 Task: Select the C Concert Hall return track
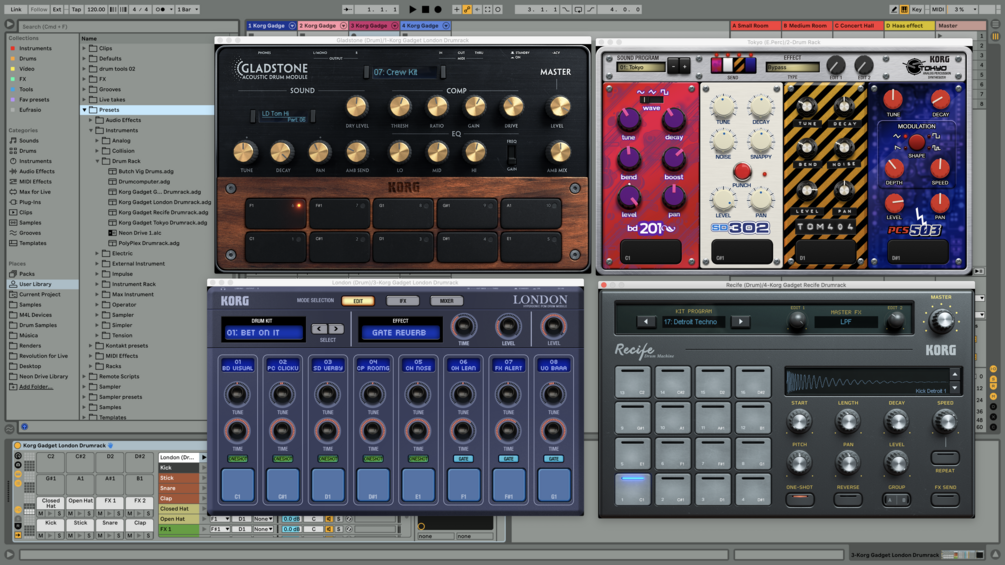point(858,26)
